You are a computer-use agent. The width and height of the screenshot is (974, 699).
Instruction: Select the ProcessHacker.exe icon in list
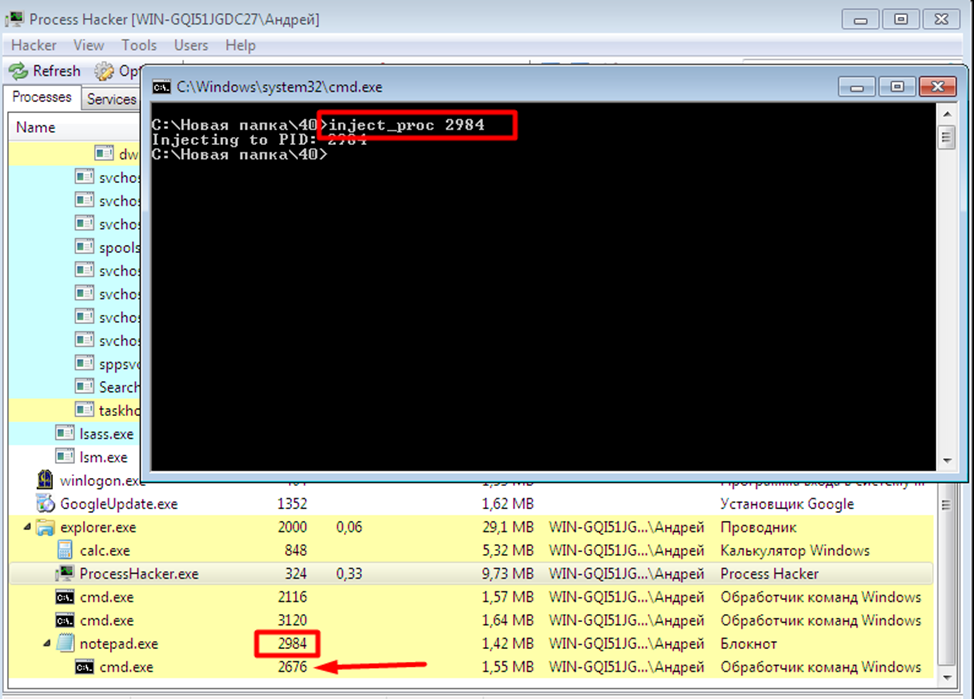point(65,573)
